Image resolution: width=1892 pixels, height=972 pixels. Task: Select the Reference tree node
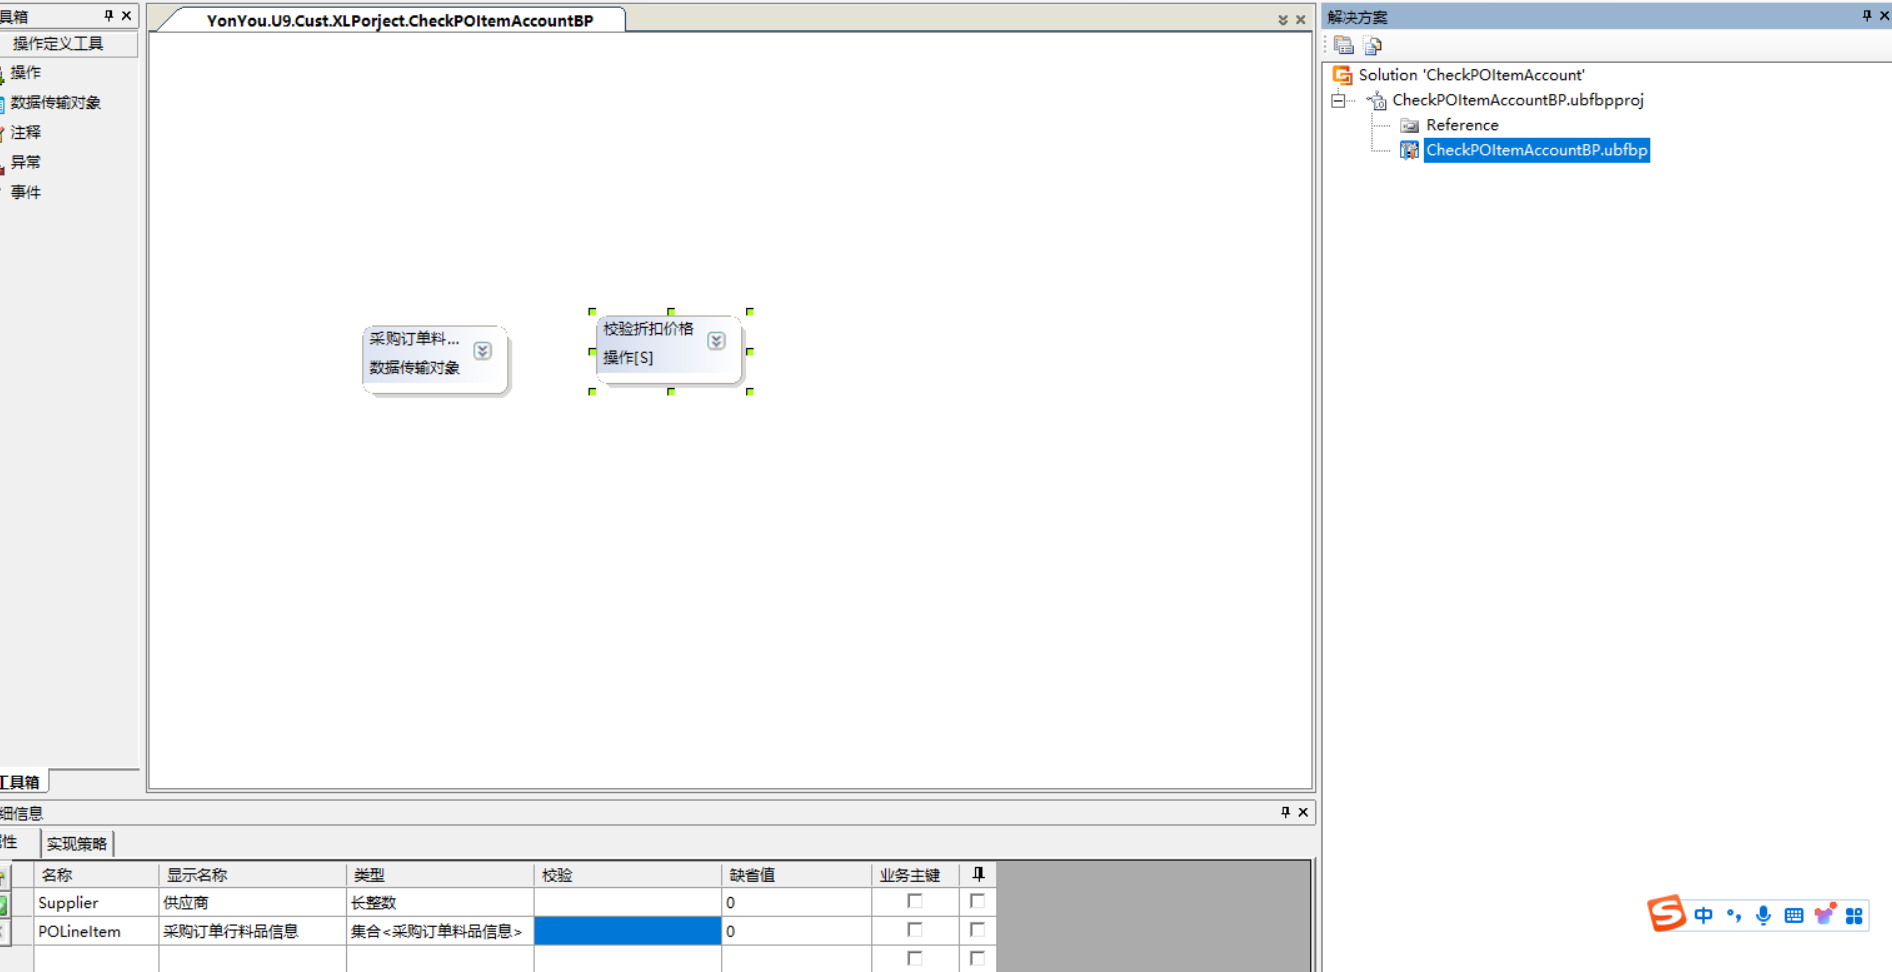(1462, 125)
